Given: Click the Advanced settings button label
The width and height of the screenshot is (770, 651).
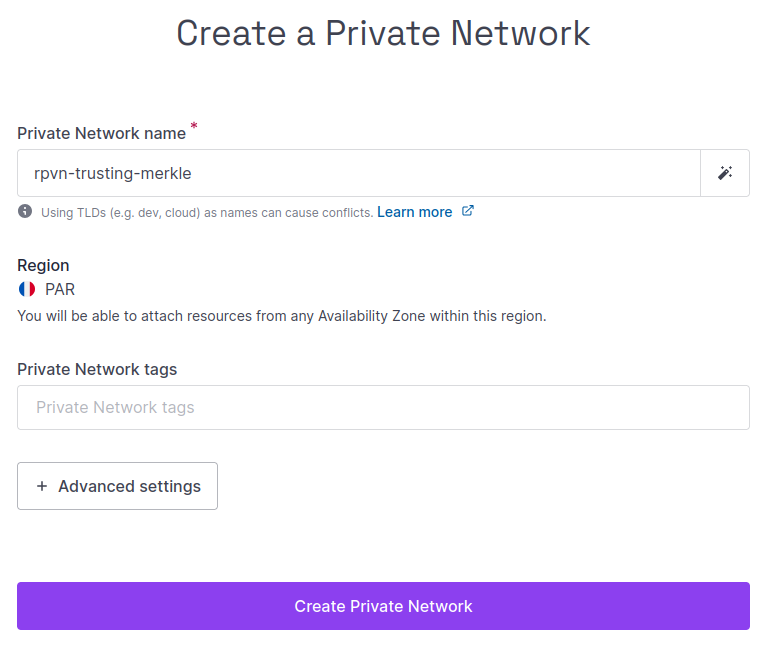Looking at the screenshot, I should tap(129, 486).
